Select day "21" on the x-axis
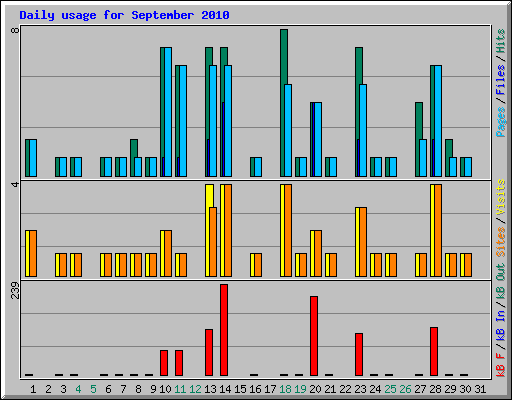The image size is (512, 400). (330, 389)
